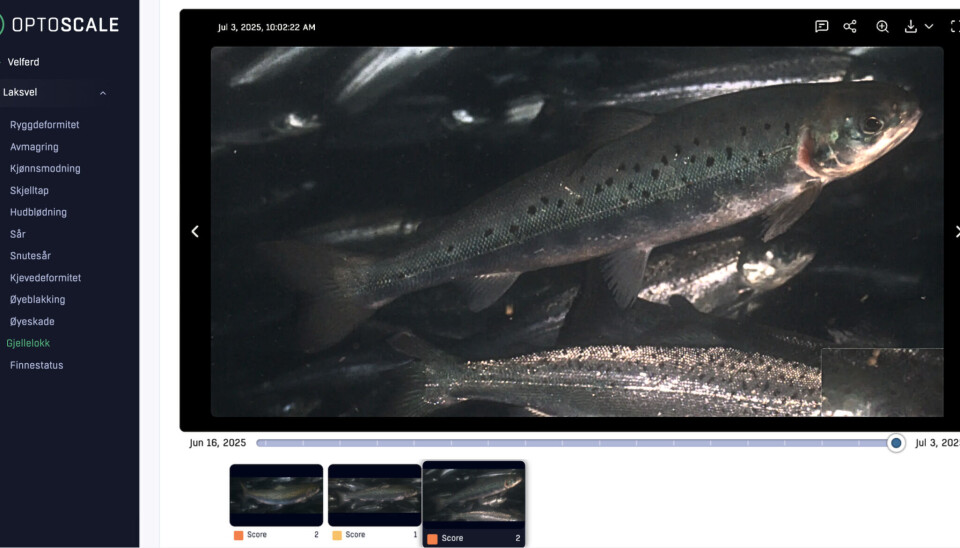960x548 pixels.
Task: Click the zoom-in magnifier icon
Action: click(882, 27)
